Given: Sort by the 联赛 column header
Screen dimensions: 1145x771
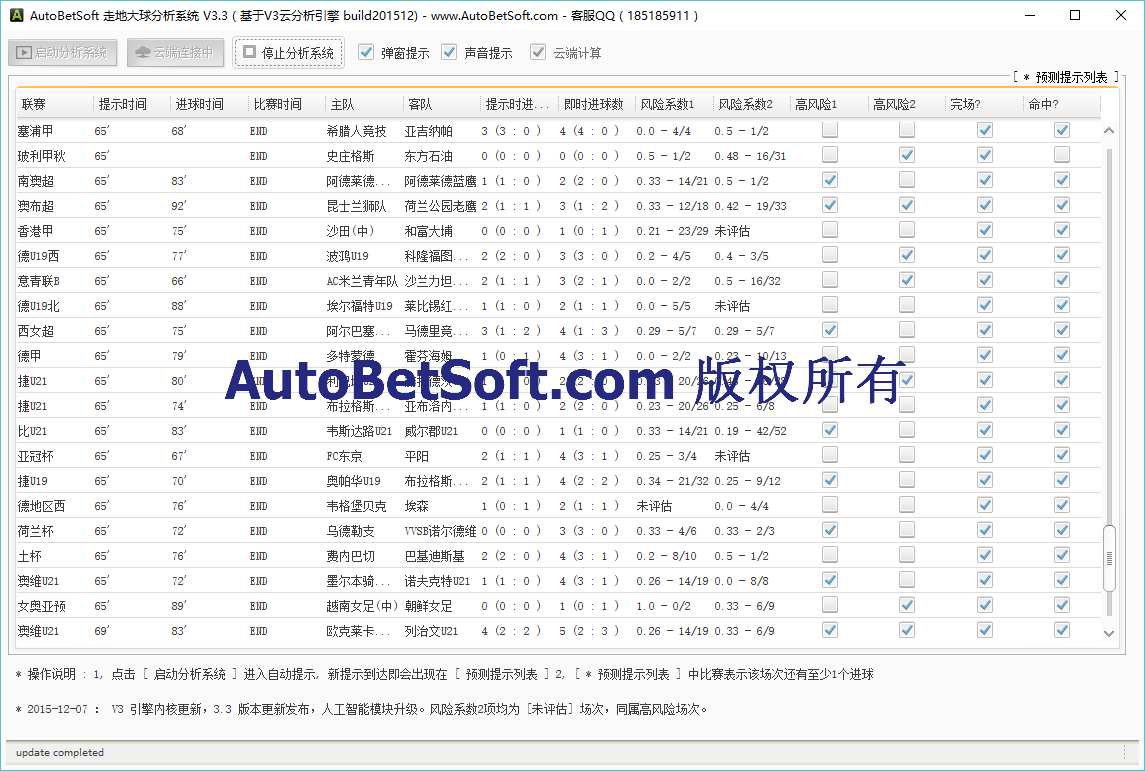Looking at the screenshot, I should 54,104.
